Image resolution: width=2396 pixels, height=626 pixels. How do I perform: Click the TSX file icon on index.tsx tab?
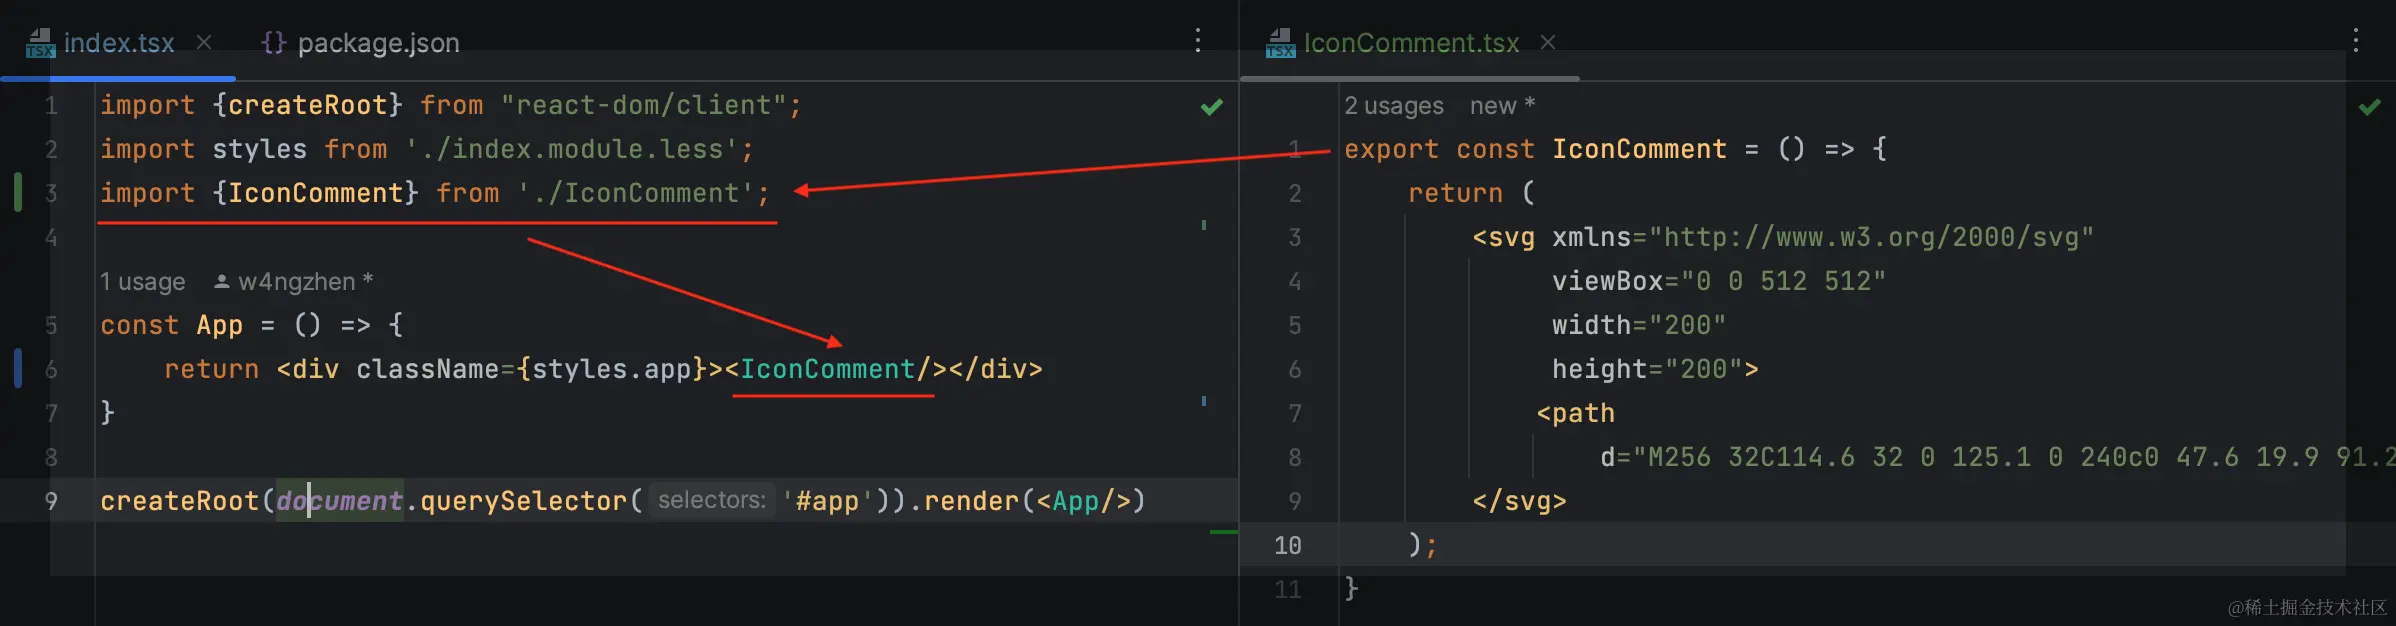click(40, 43)
